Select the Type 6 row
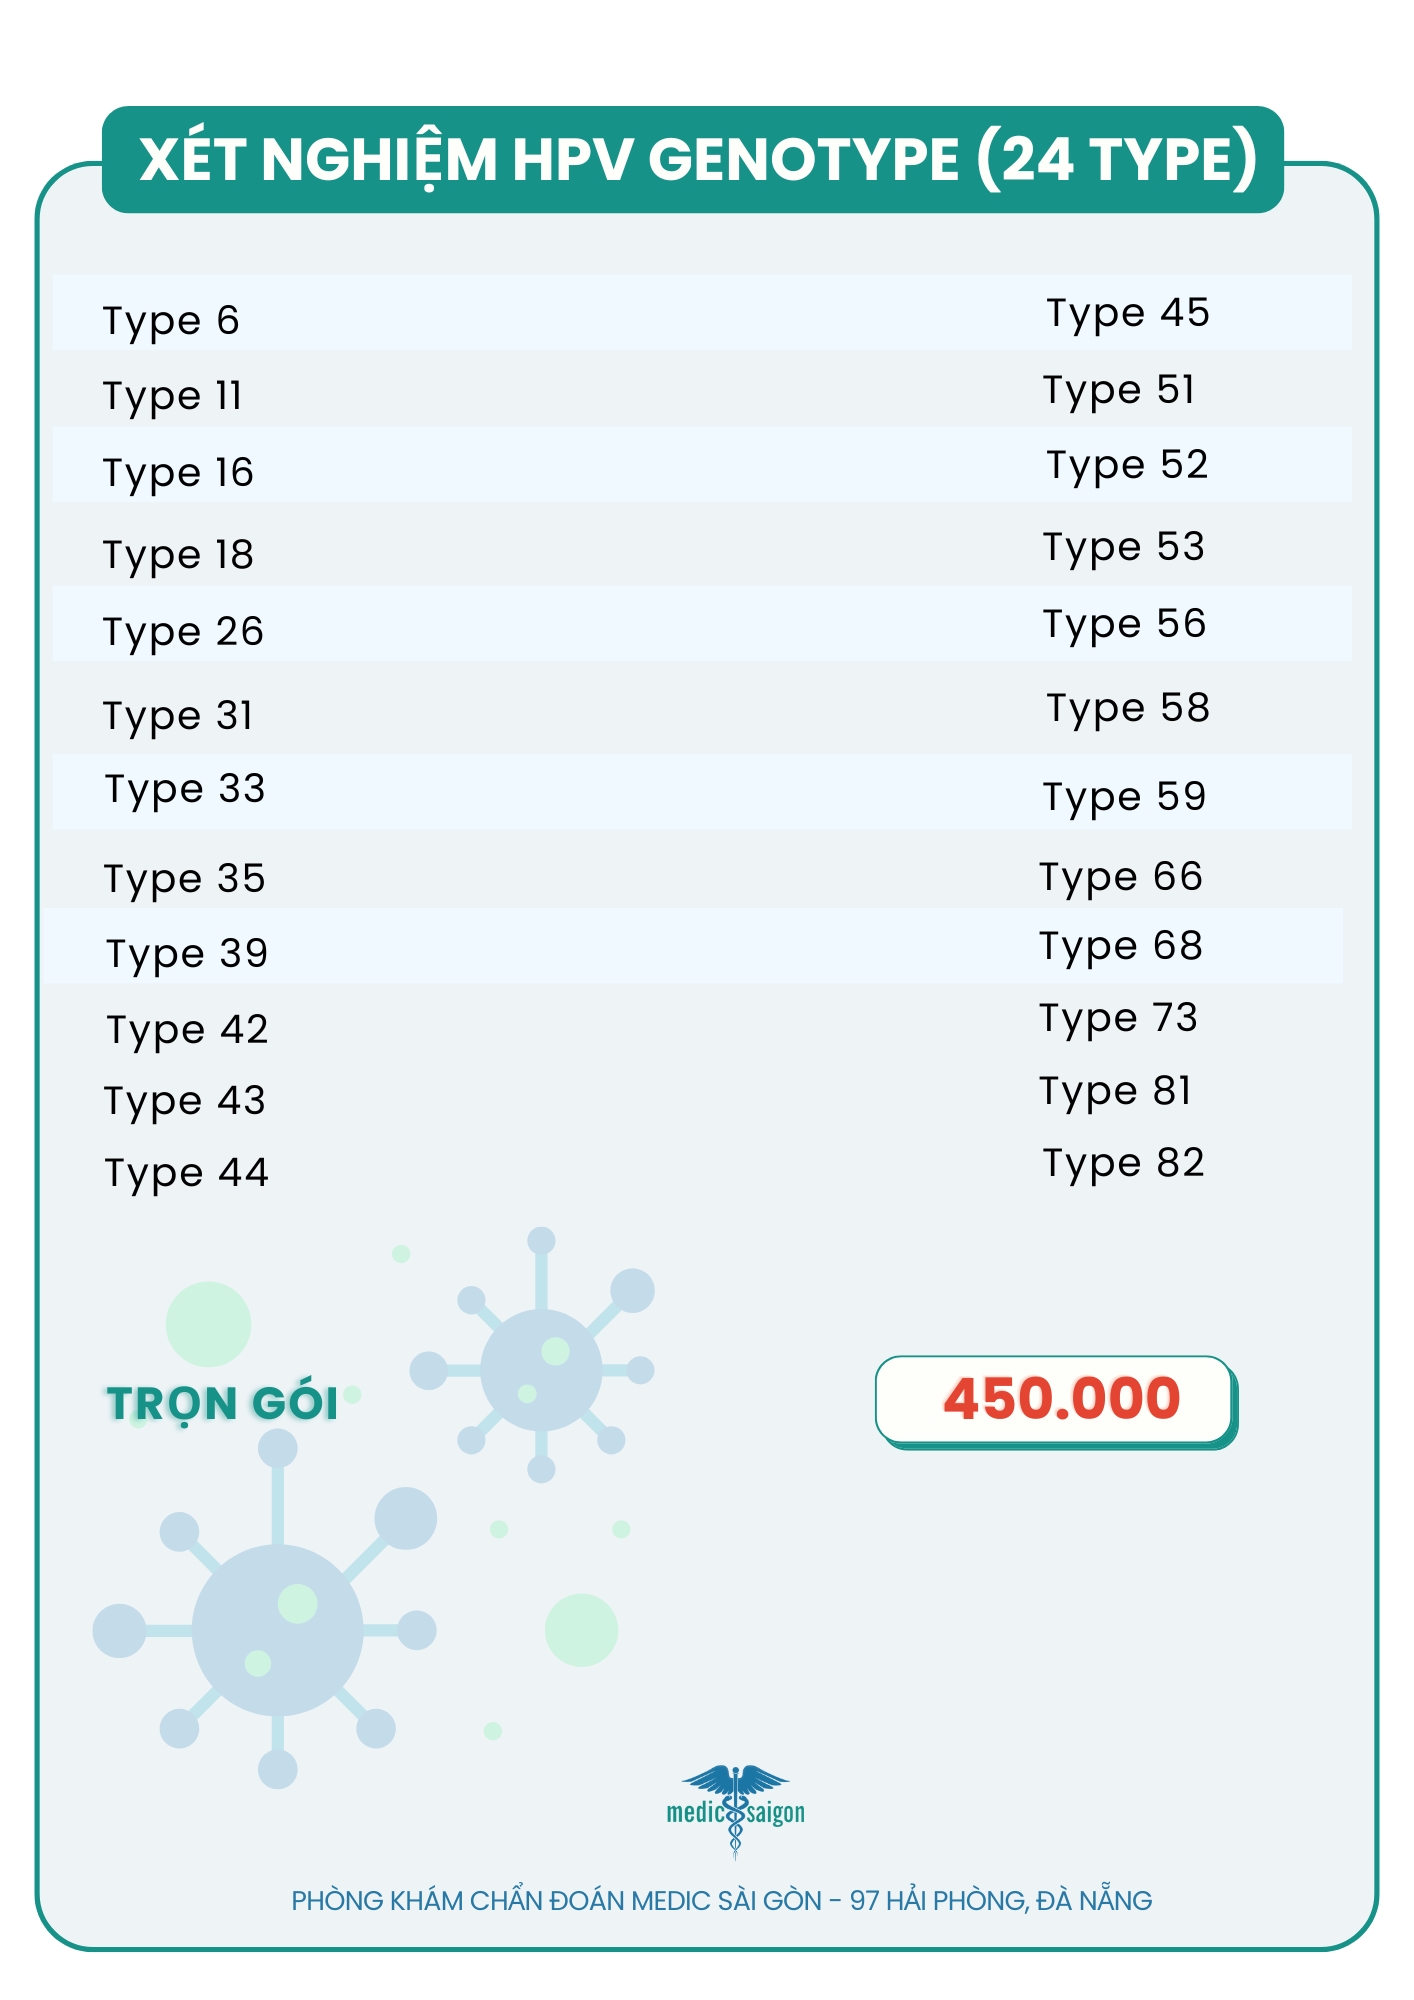This screenshot has height=2000, width=1414. (171, 321)
